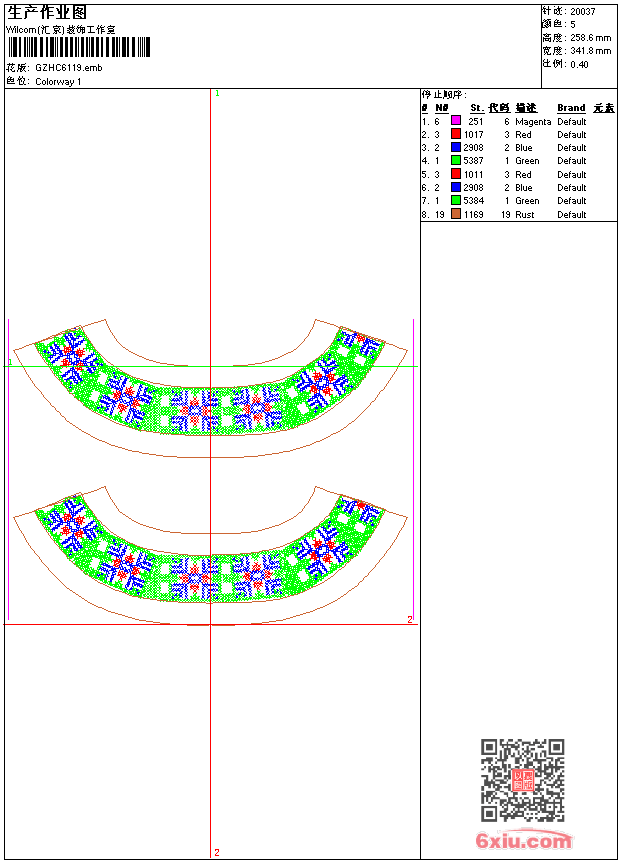Click the QR code on the worksheet
Screen dimensions: 620x860
coord(522,780)
